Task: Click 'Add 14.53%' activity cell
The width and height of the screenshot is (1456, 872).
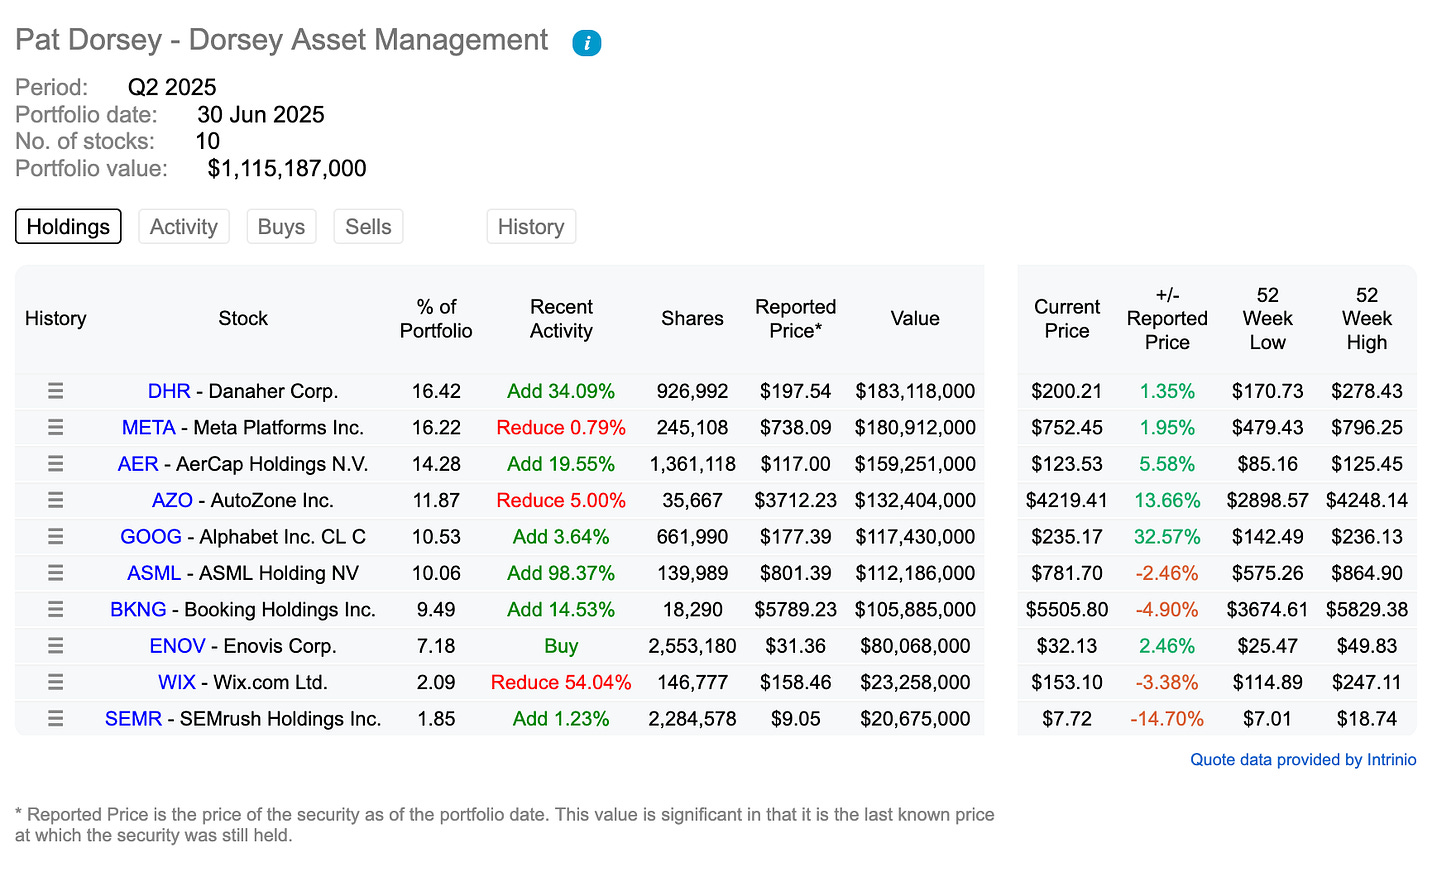Action: click(x=561, y=609)
